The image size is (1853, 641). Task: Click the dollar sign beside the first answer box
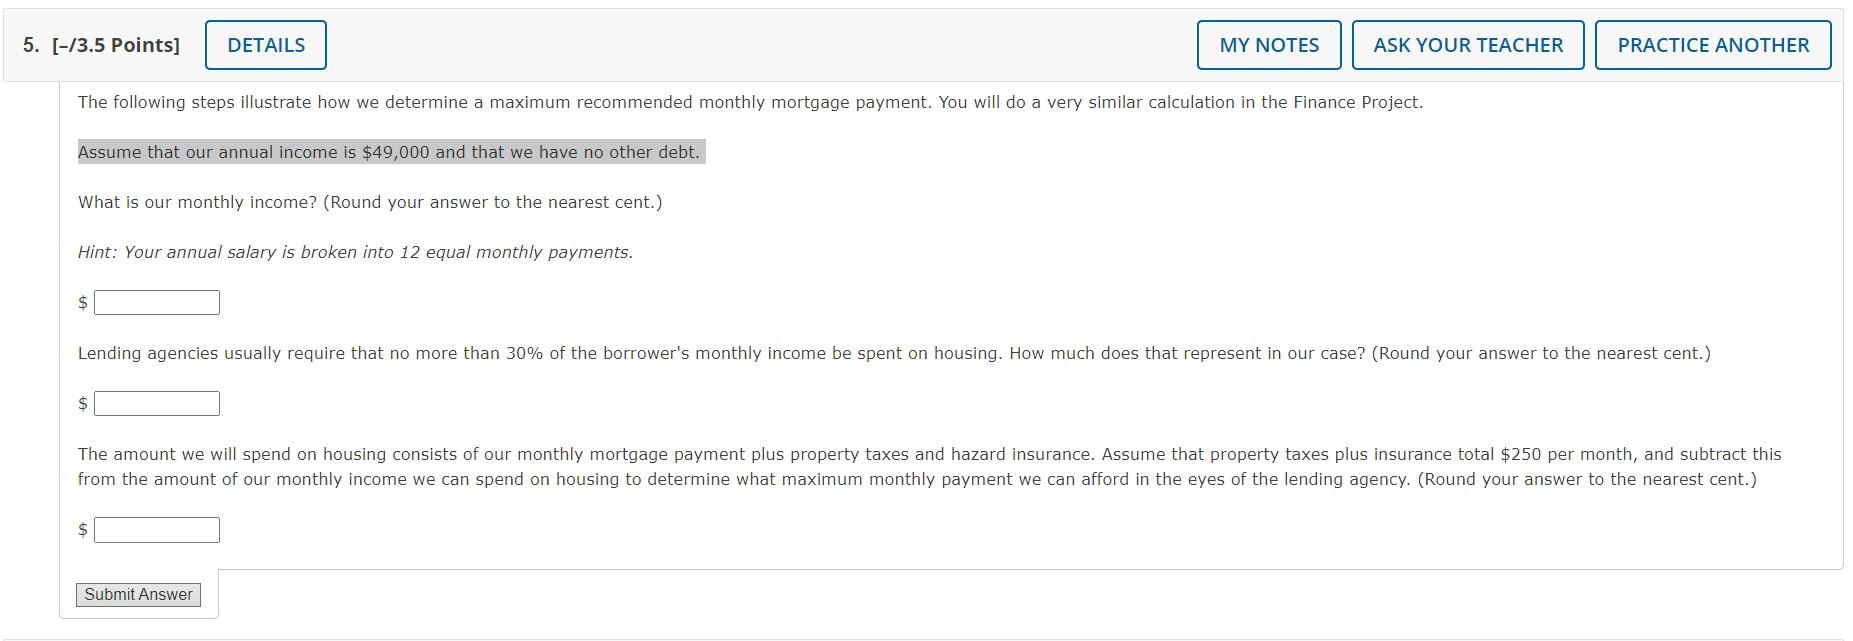coord(81,301)
